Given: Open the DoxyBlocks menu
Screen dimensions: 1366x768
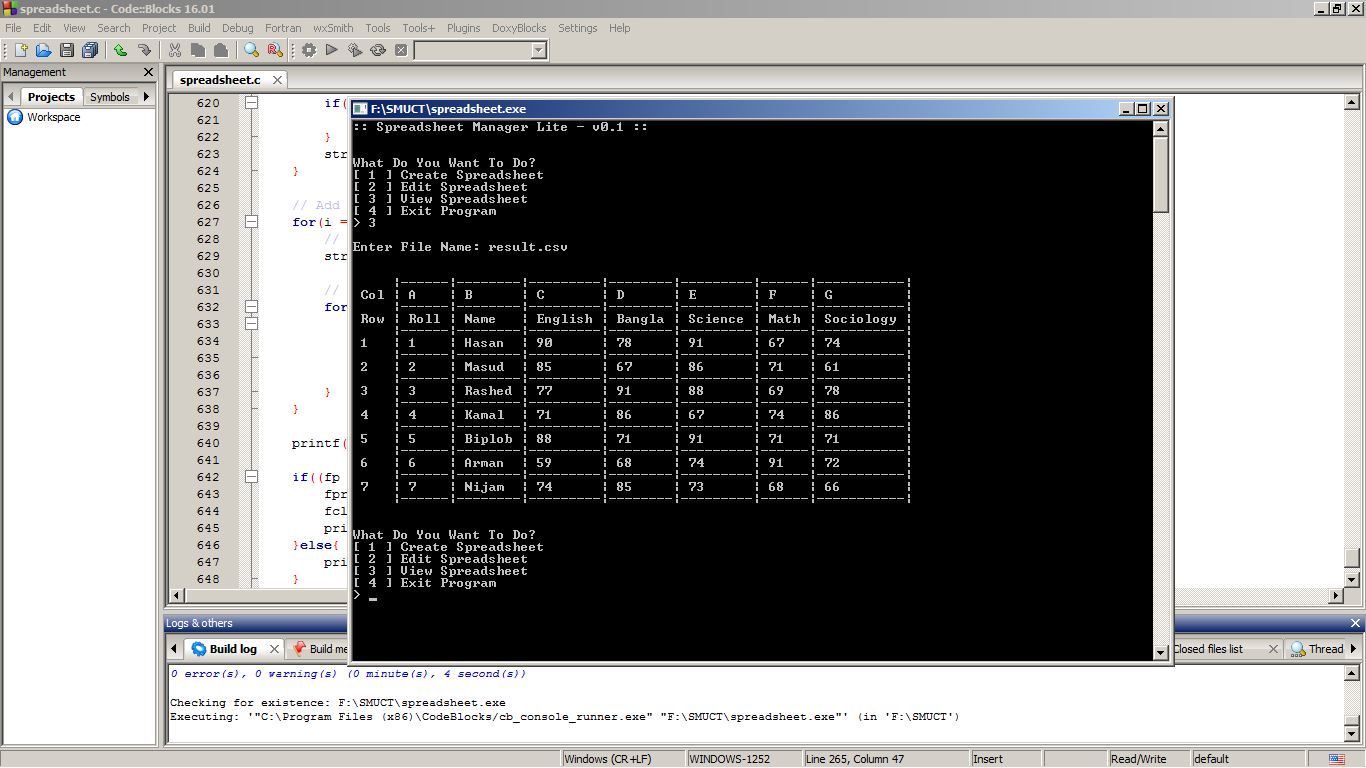Looking at the screenshot, I should [519, 28].
